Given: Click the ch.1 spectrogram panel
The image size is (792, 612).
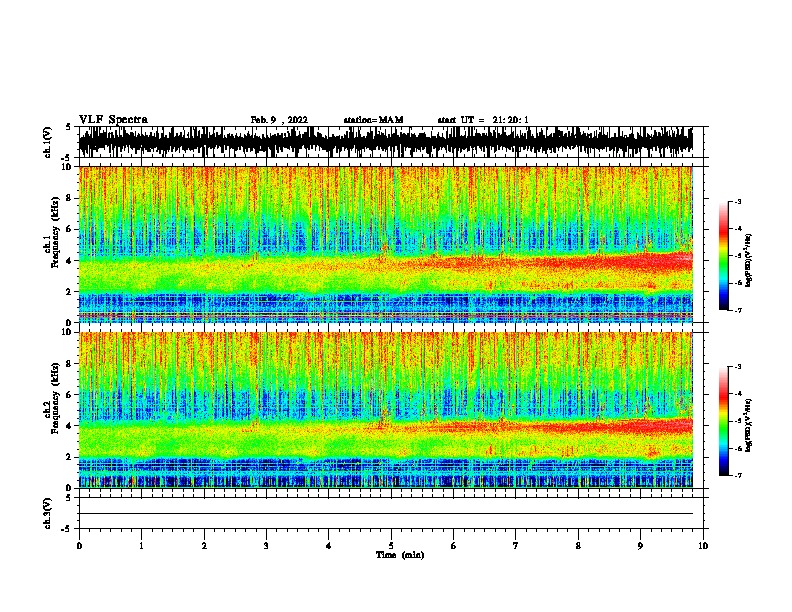Looking at the screenshot, I should (x=386, y=244).
